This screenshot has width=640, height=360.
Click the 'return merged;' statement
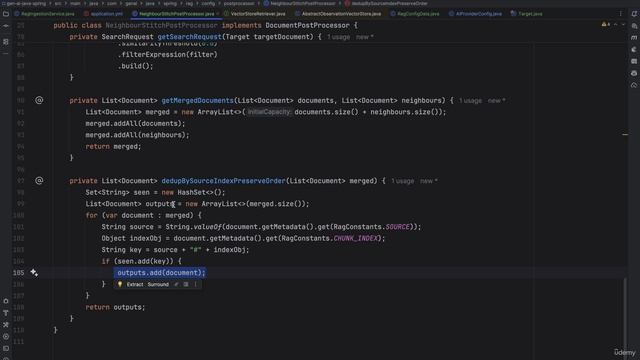pyautogui.click(x=113, y=147)
